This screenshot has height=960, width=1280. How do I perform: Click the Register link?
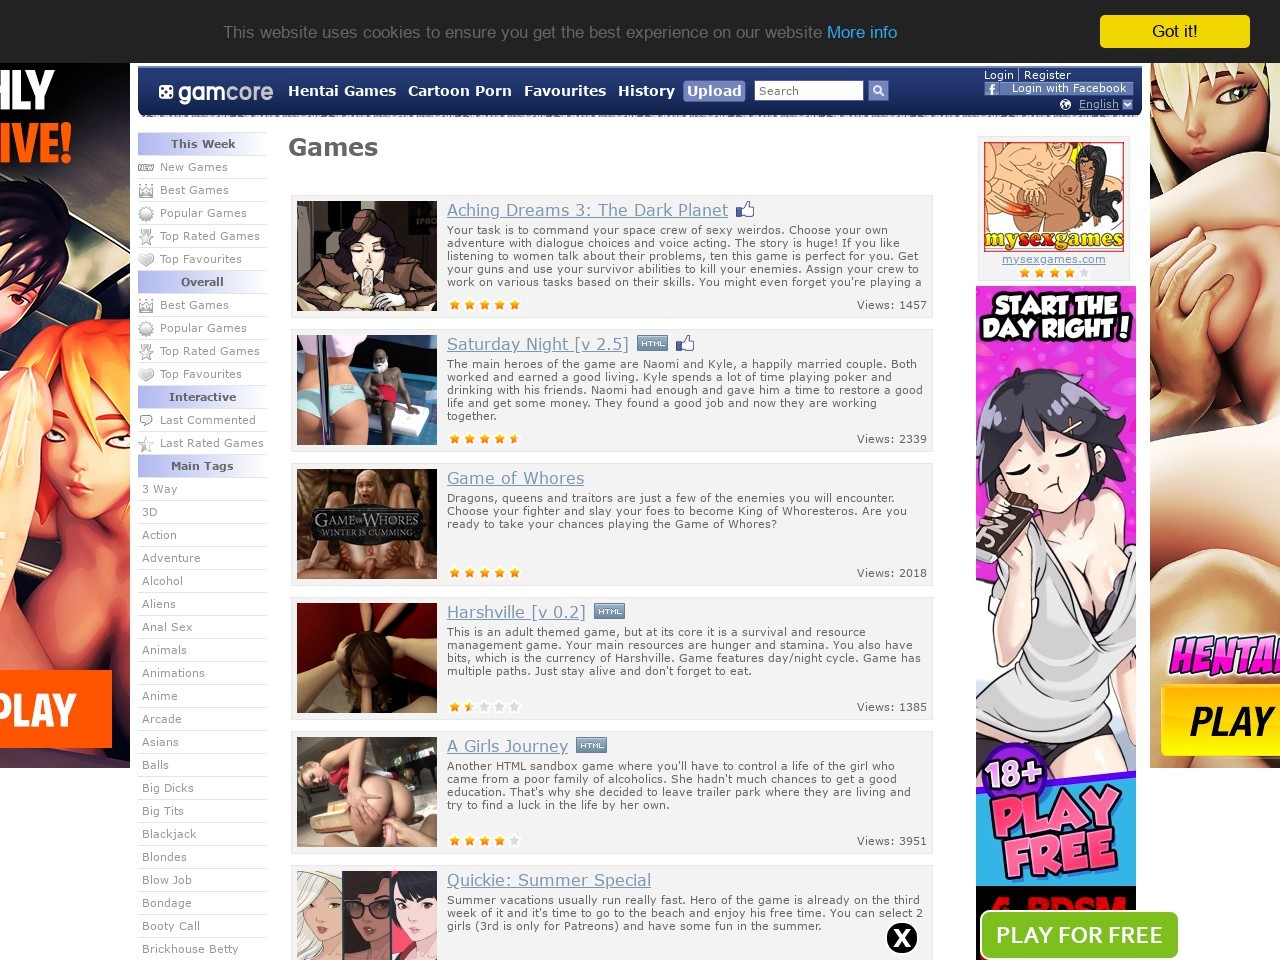point(1047,75)
